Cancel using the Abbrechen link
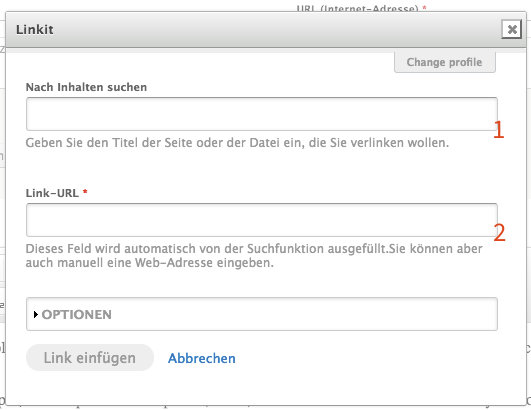Image resolution: width=531 pixels, height=410 pixels. pyautogui.click(x=202, y=358)
